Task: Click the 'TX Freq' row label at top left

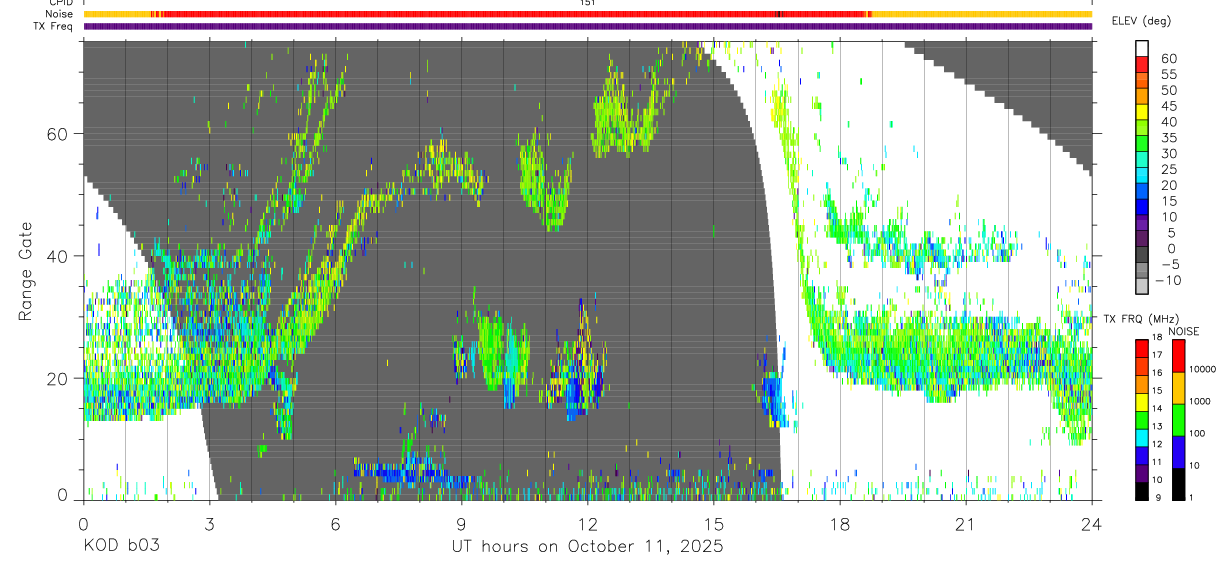Action: tap(55, 26)
